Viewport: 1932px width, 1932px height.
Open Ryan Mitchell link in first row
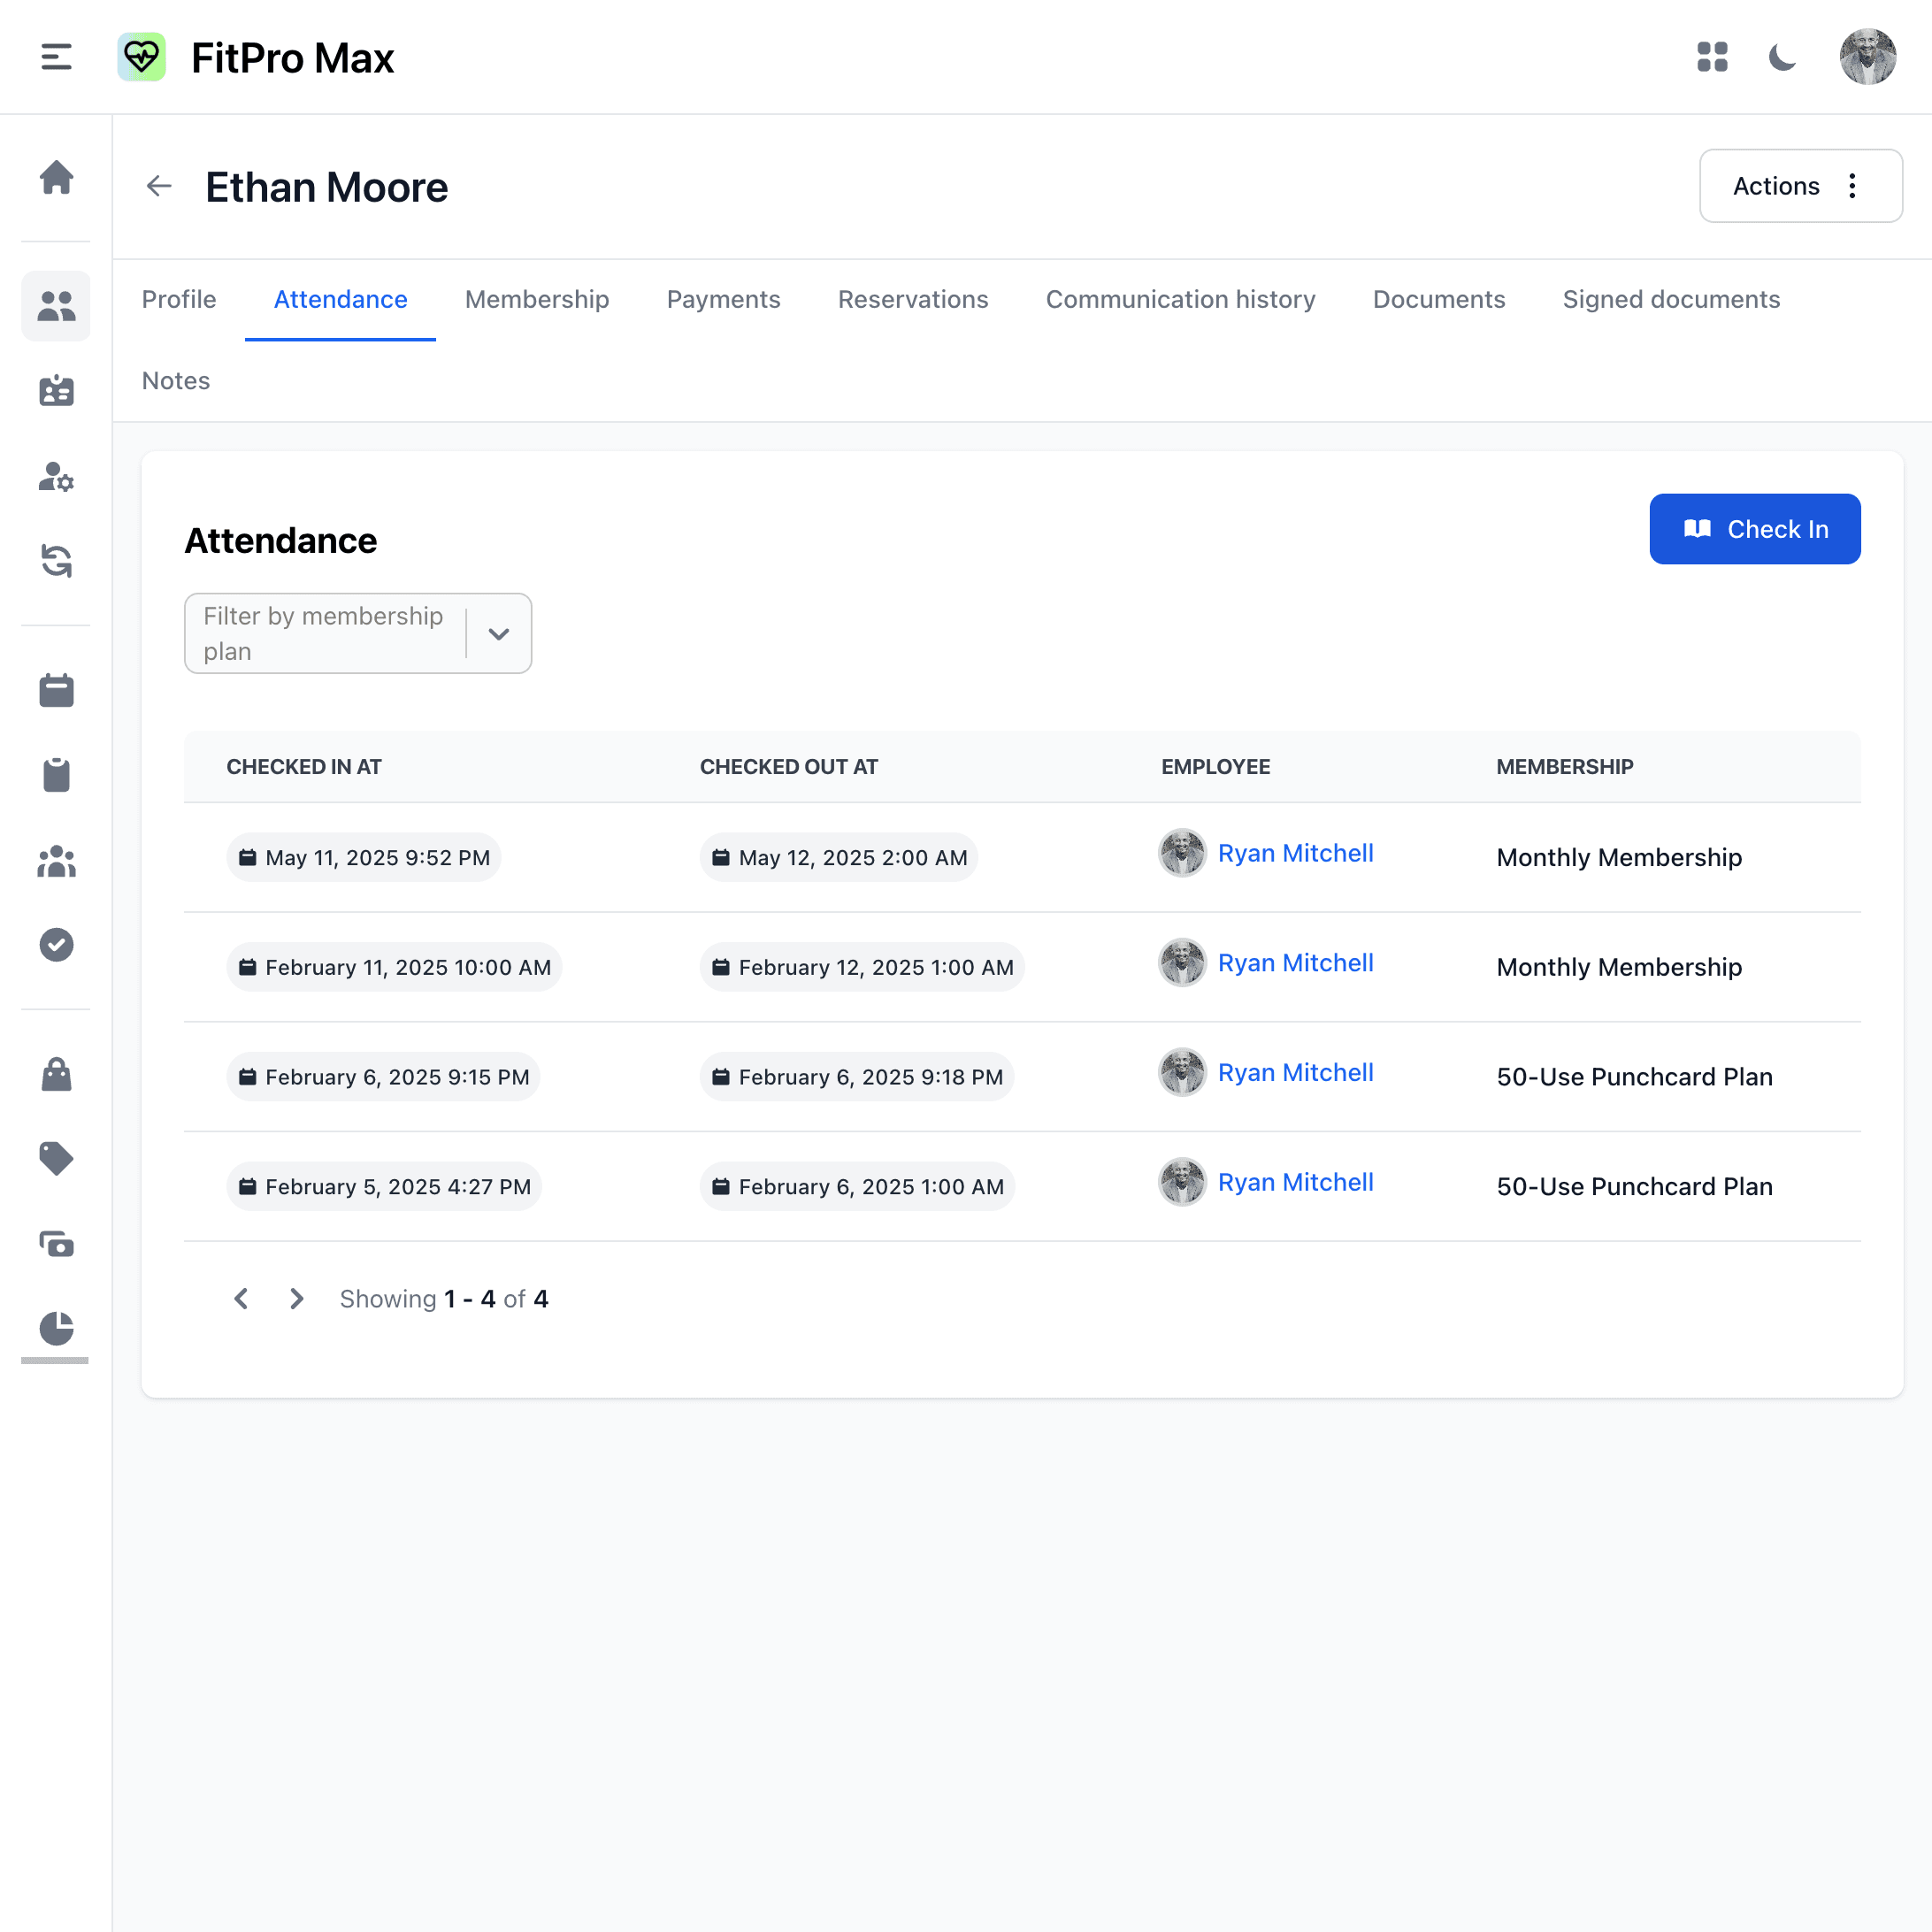[1295, 853]
